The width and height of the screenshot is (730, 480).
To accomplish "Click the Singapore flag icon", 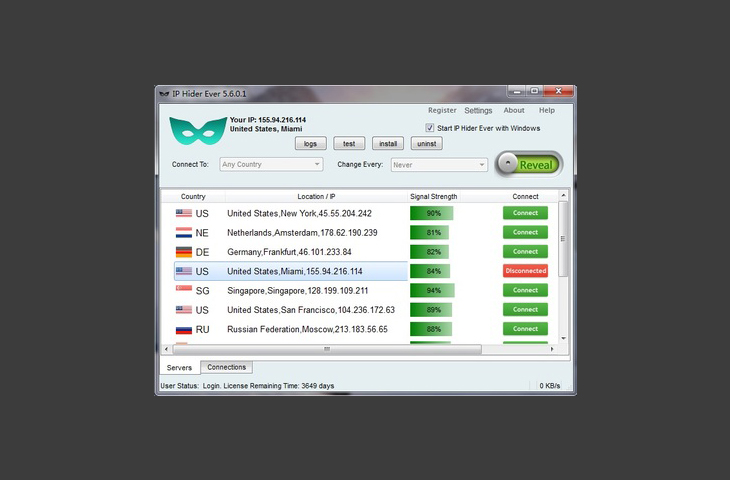I will tap(184, 290).
